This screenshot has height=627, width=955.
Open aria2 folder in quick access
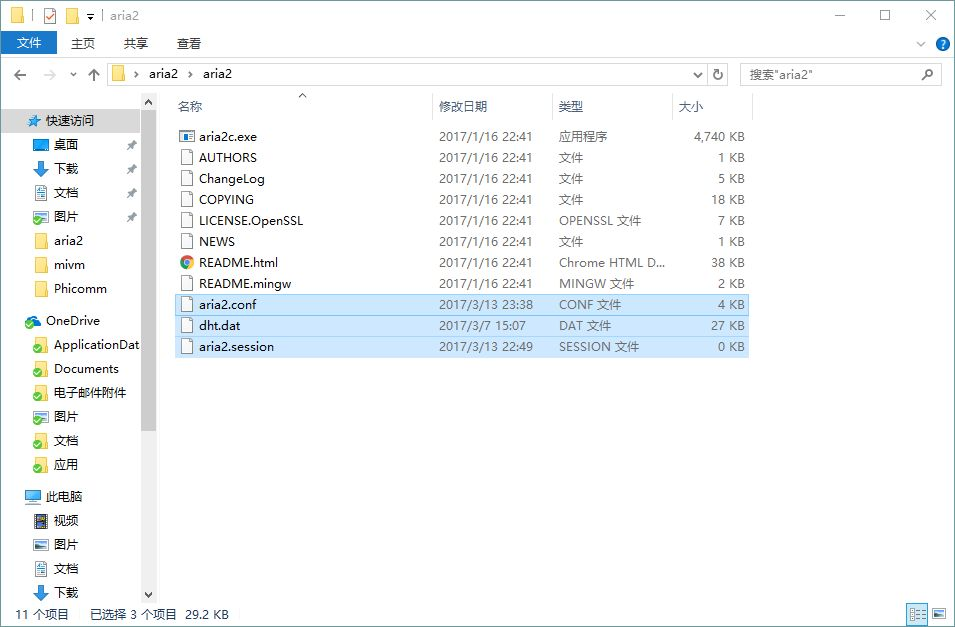coord(58,241)
